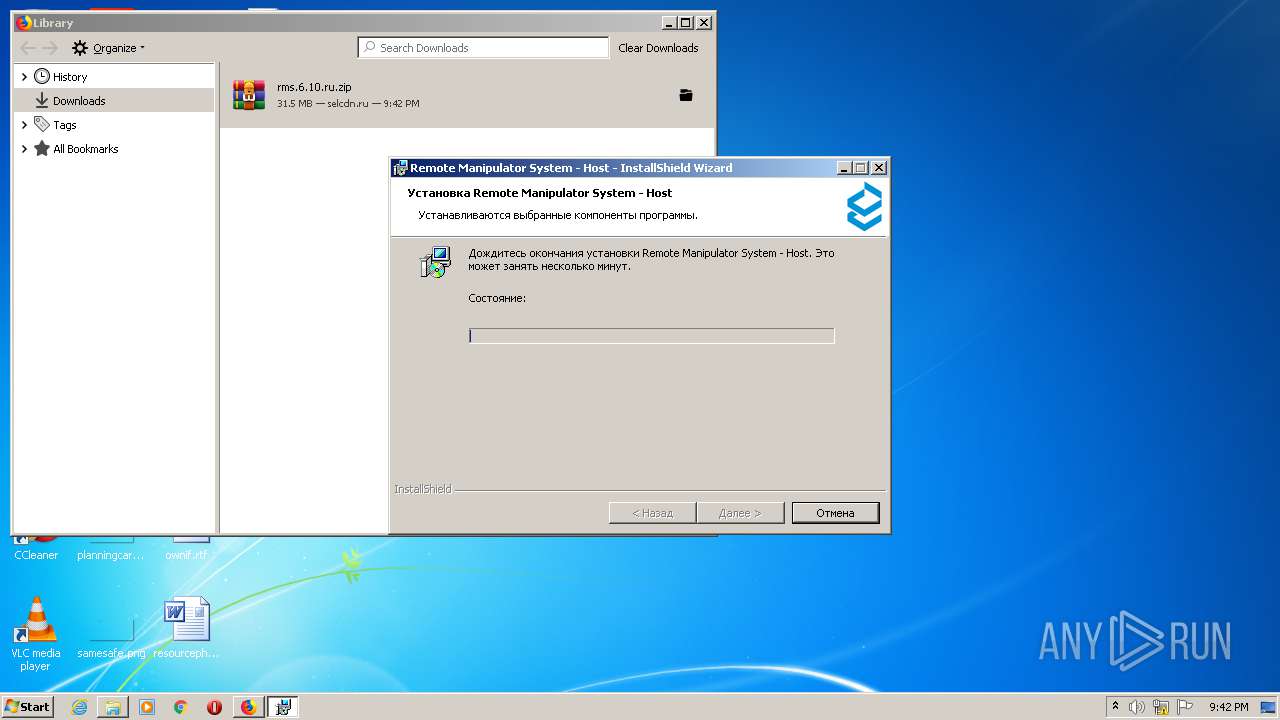Focus the Search Downloads field
The width and height of the screenshot is (1280, 720).
pos(483,48)
